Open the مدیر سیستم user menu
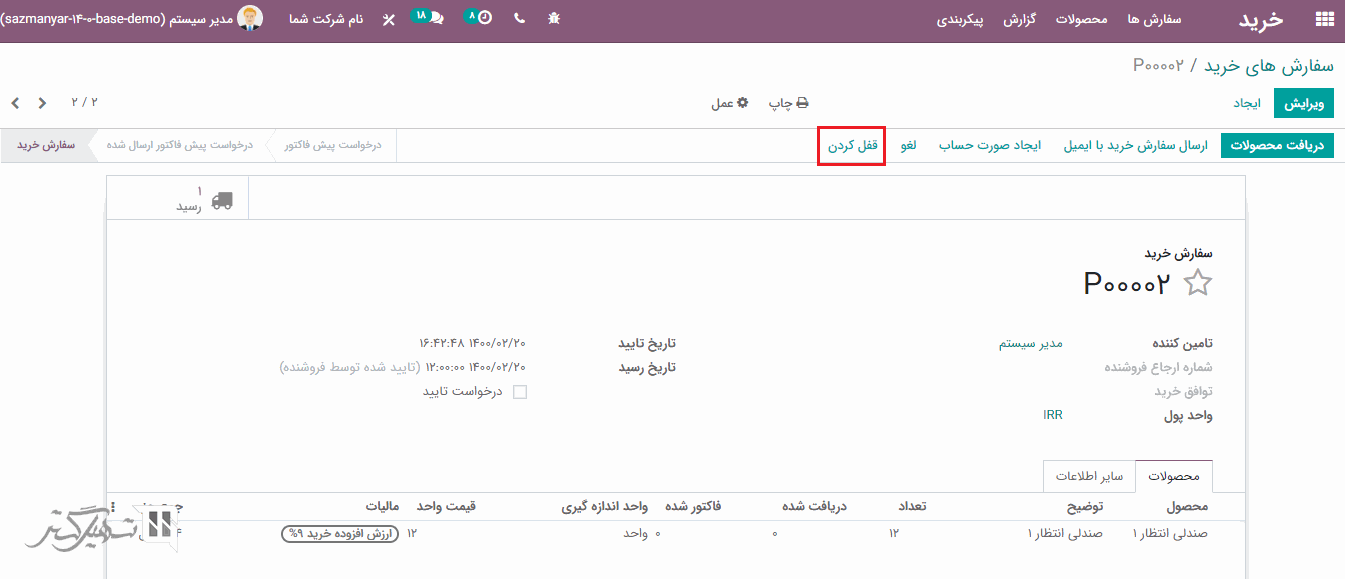This screenshot has width=1345, height=579. click(132, 19)
